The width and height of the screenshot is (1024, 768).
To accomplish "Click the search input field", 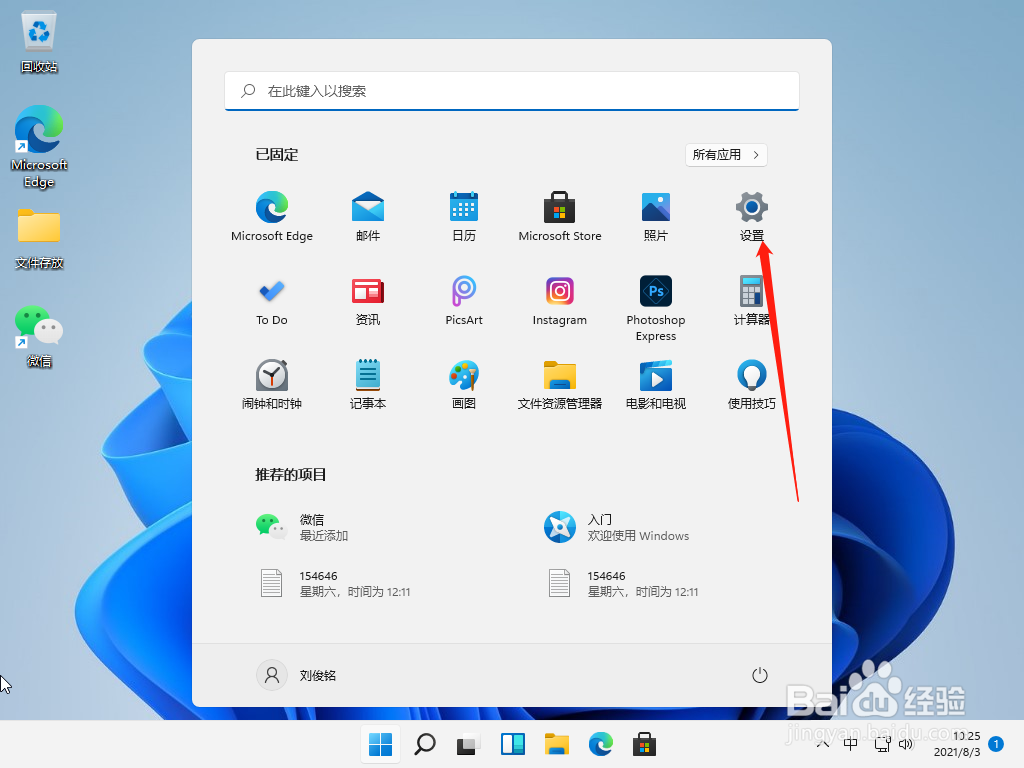I will tap(512, 91).
